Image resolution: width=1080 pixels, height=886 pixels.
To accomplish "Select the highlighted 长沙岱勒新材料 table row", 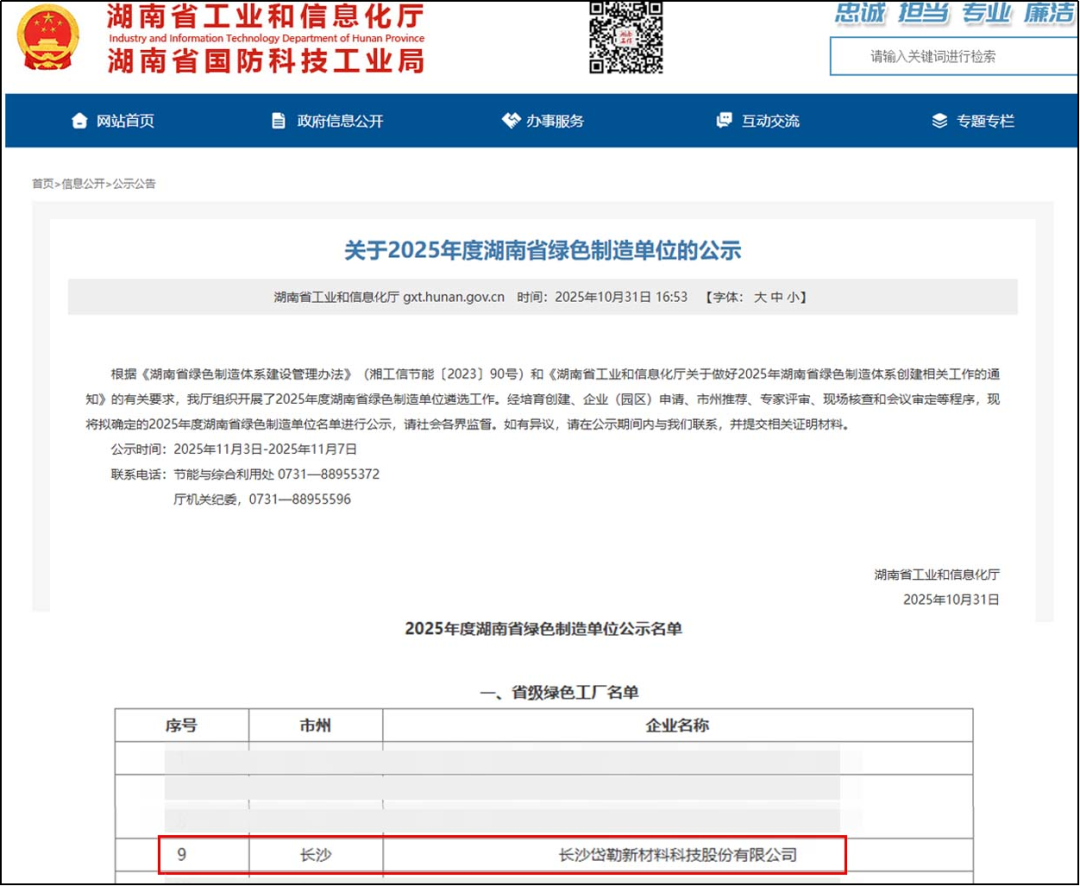I will click(505, 856).
